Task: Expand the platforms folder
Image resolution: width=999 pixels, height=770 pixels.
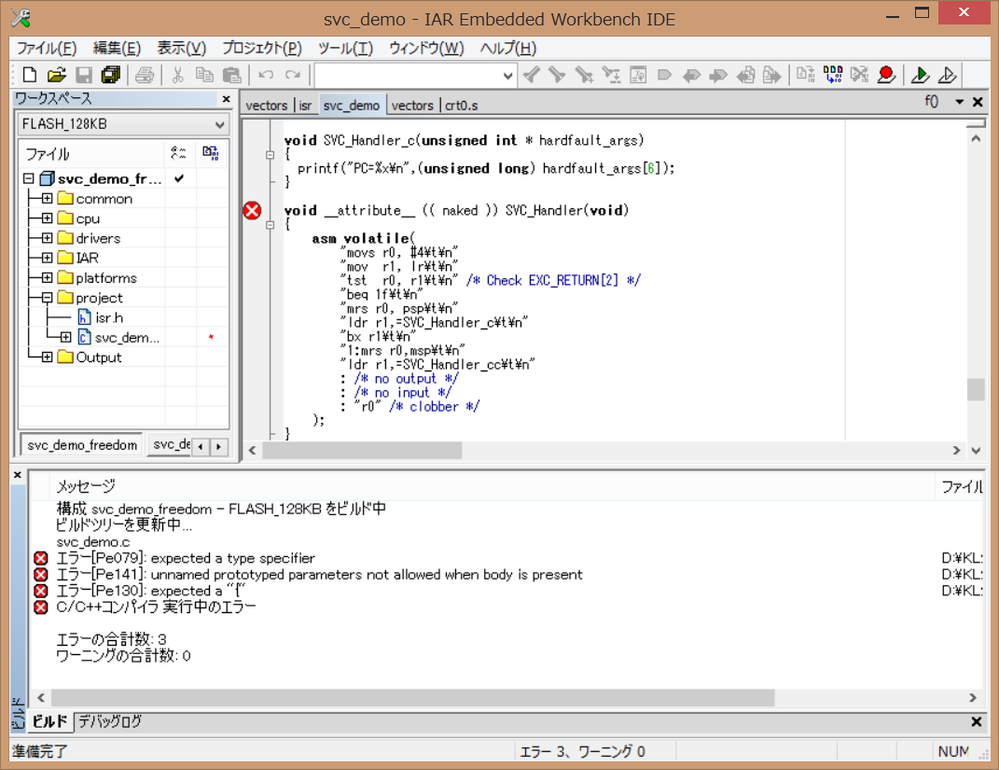Action: point(47,278)
